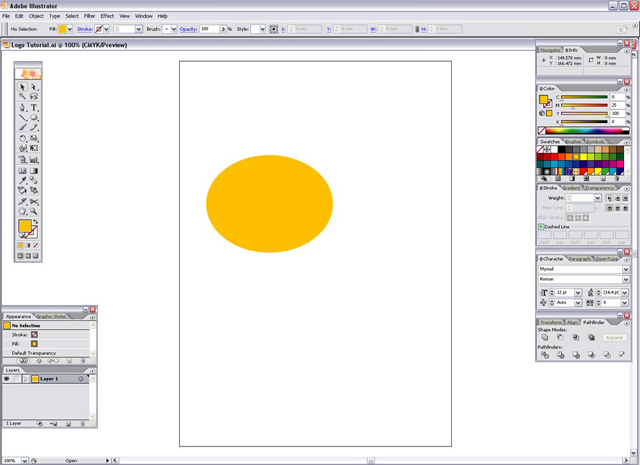Viewport: 640px width, 465px height.
Task: Select the Type tool
Action: 34,108
